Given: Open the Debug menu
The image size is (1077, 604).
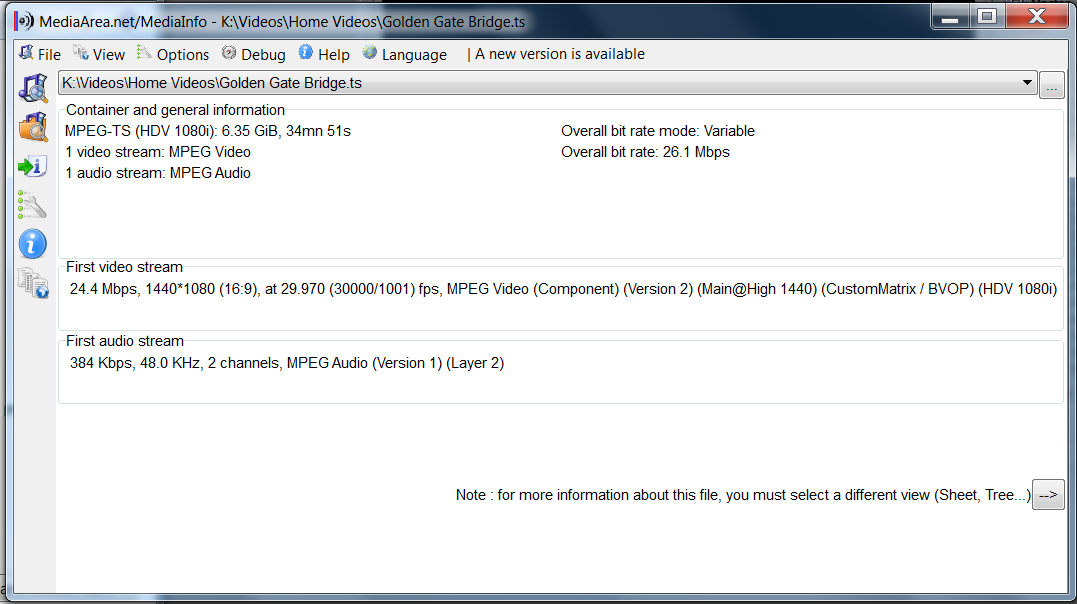Looking at the screenshot, I should tap(254, 54).
